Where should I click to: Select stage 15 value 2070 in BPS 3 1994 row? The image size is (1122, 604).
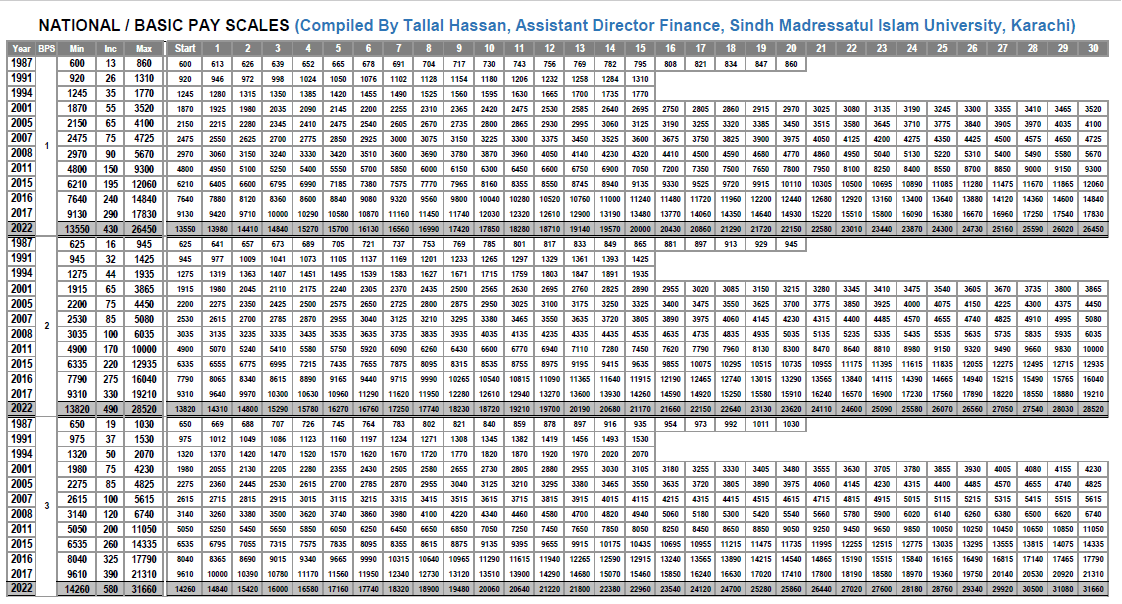click(640, 454)
